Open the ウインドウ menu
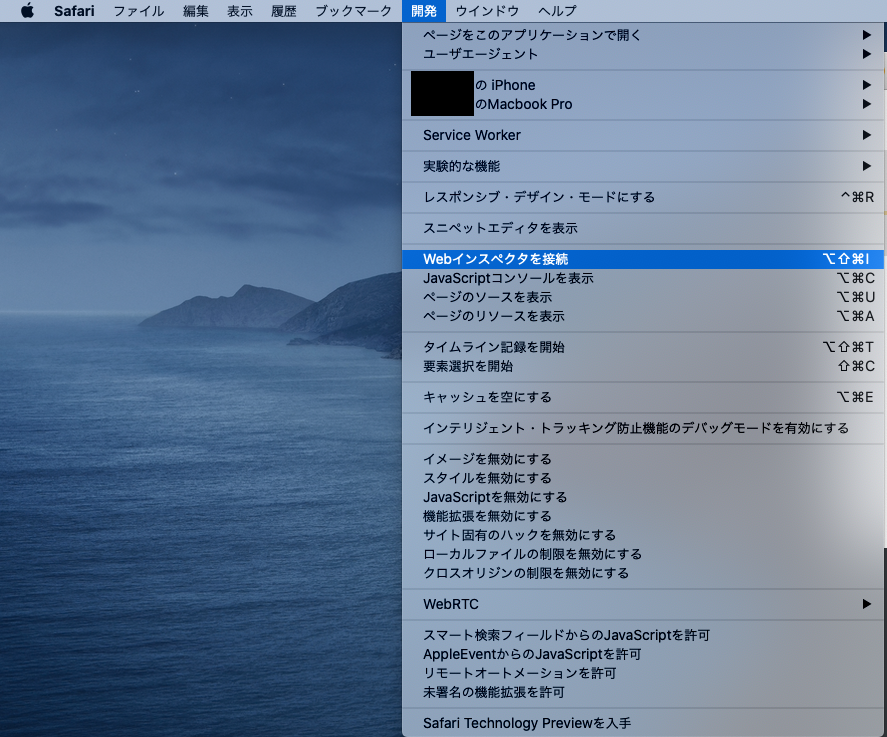887x737 pixels. click(487, 11)
